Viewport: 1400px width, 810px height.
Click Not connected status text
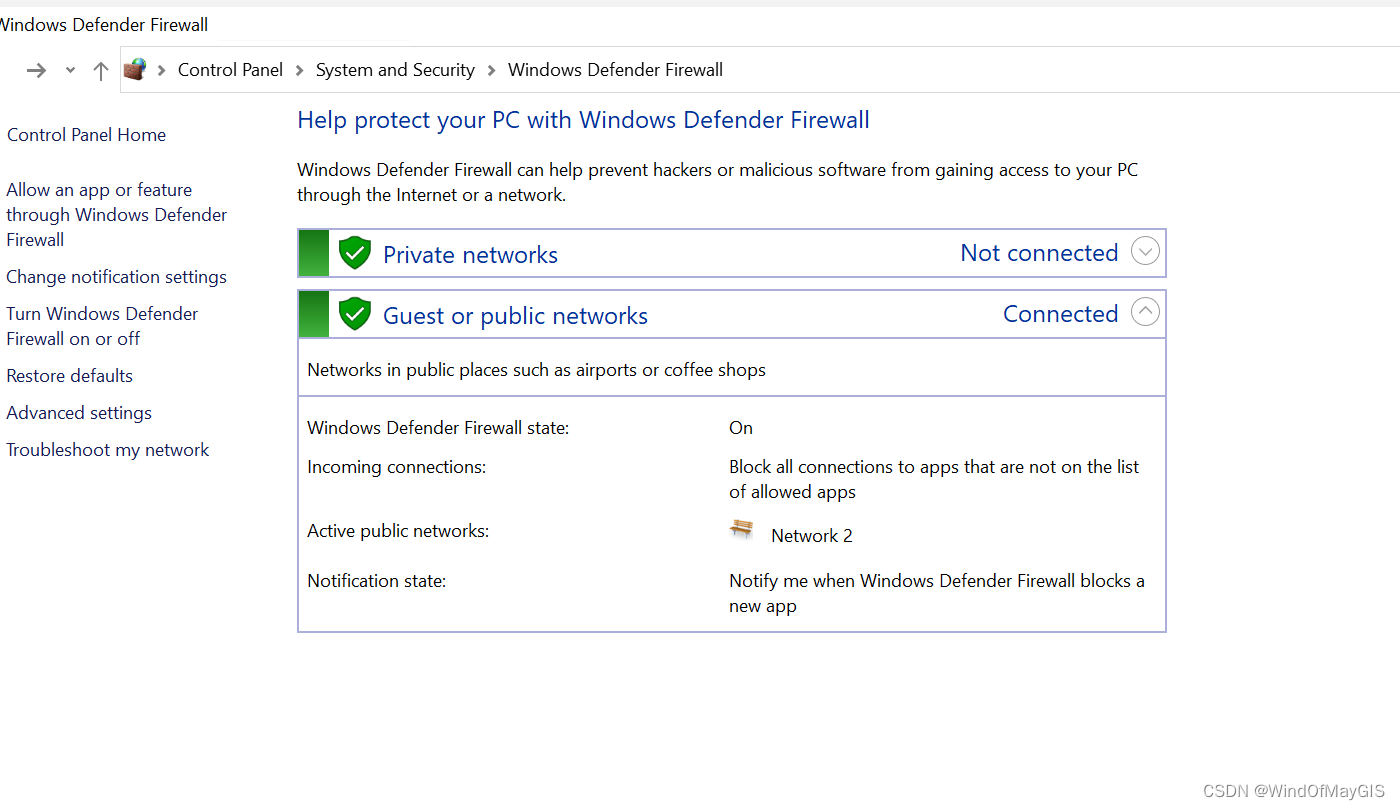tap(1039, 253)
